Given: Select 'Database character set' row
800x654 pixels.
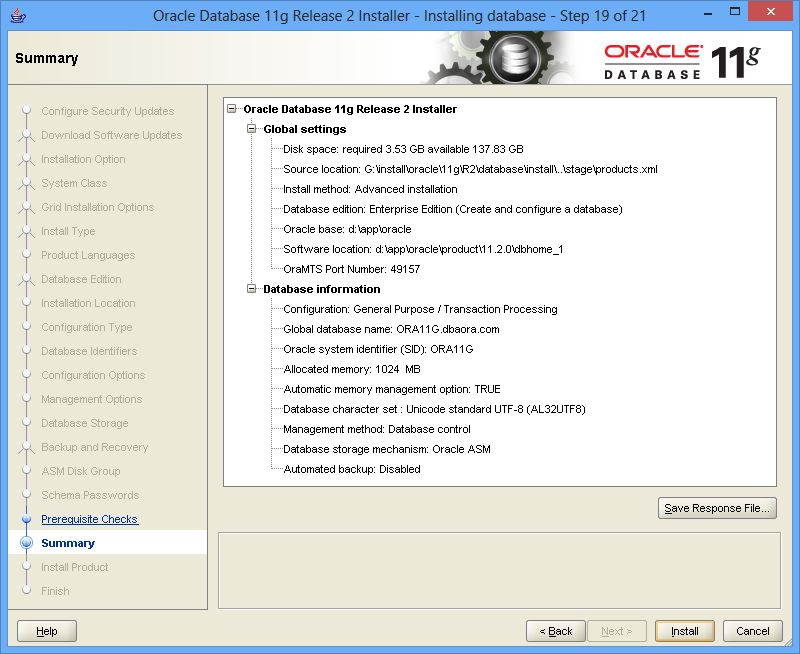Looking at the screenshot, I should pos(434,409).
